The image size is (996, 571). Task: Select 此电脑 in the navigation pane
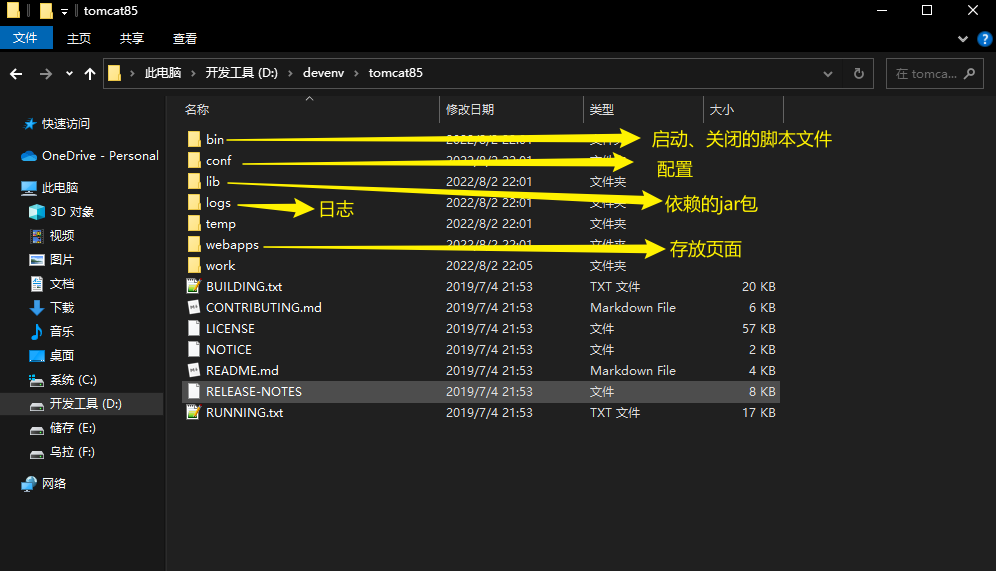(60, 188)
